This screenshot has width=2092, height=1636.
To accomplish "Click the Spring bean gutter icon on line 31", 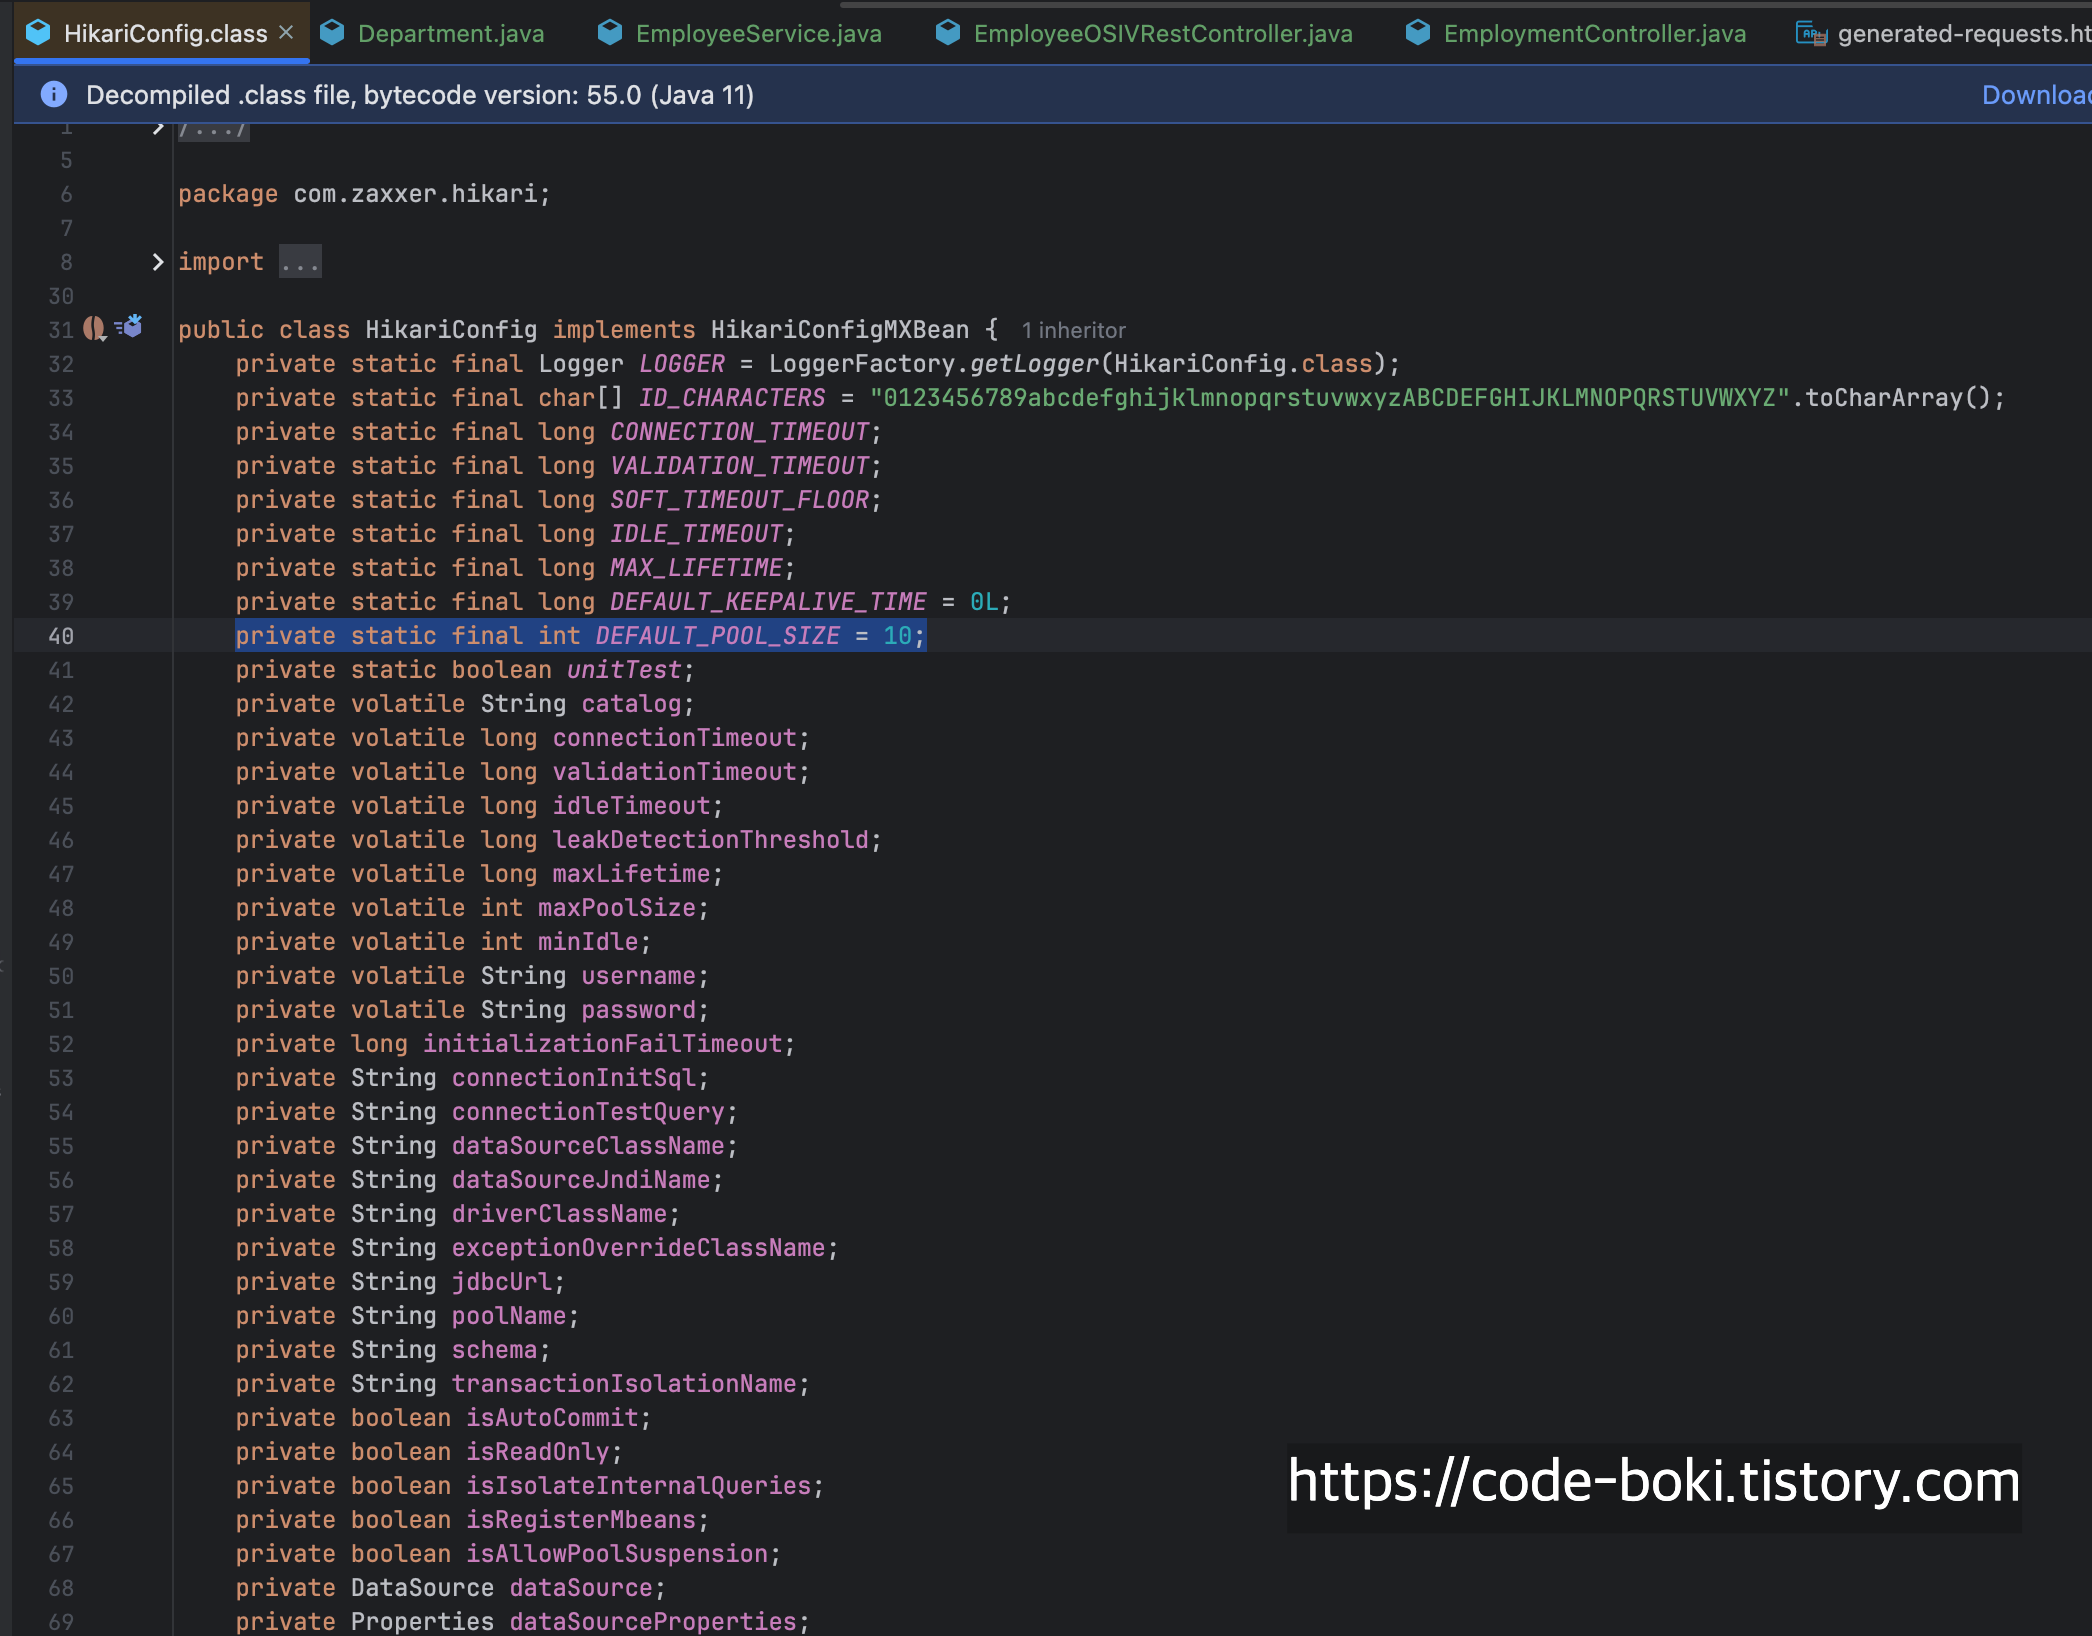I will click(x=95, y=328).
